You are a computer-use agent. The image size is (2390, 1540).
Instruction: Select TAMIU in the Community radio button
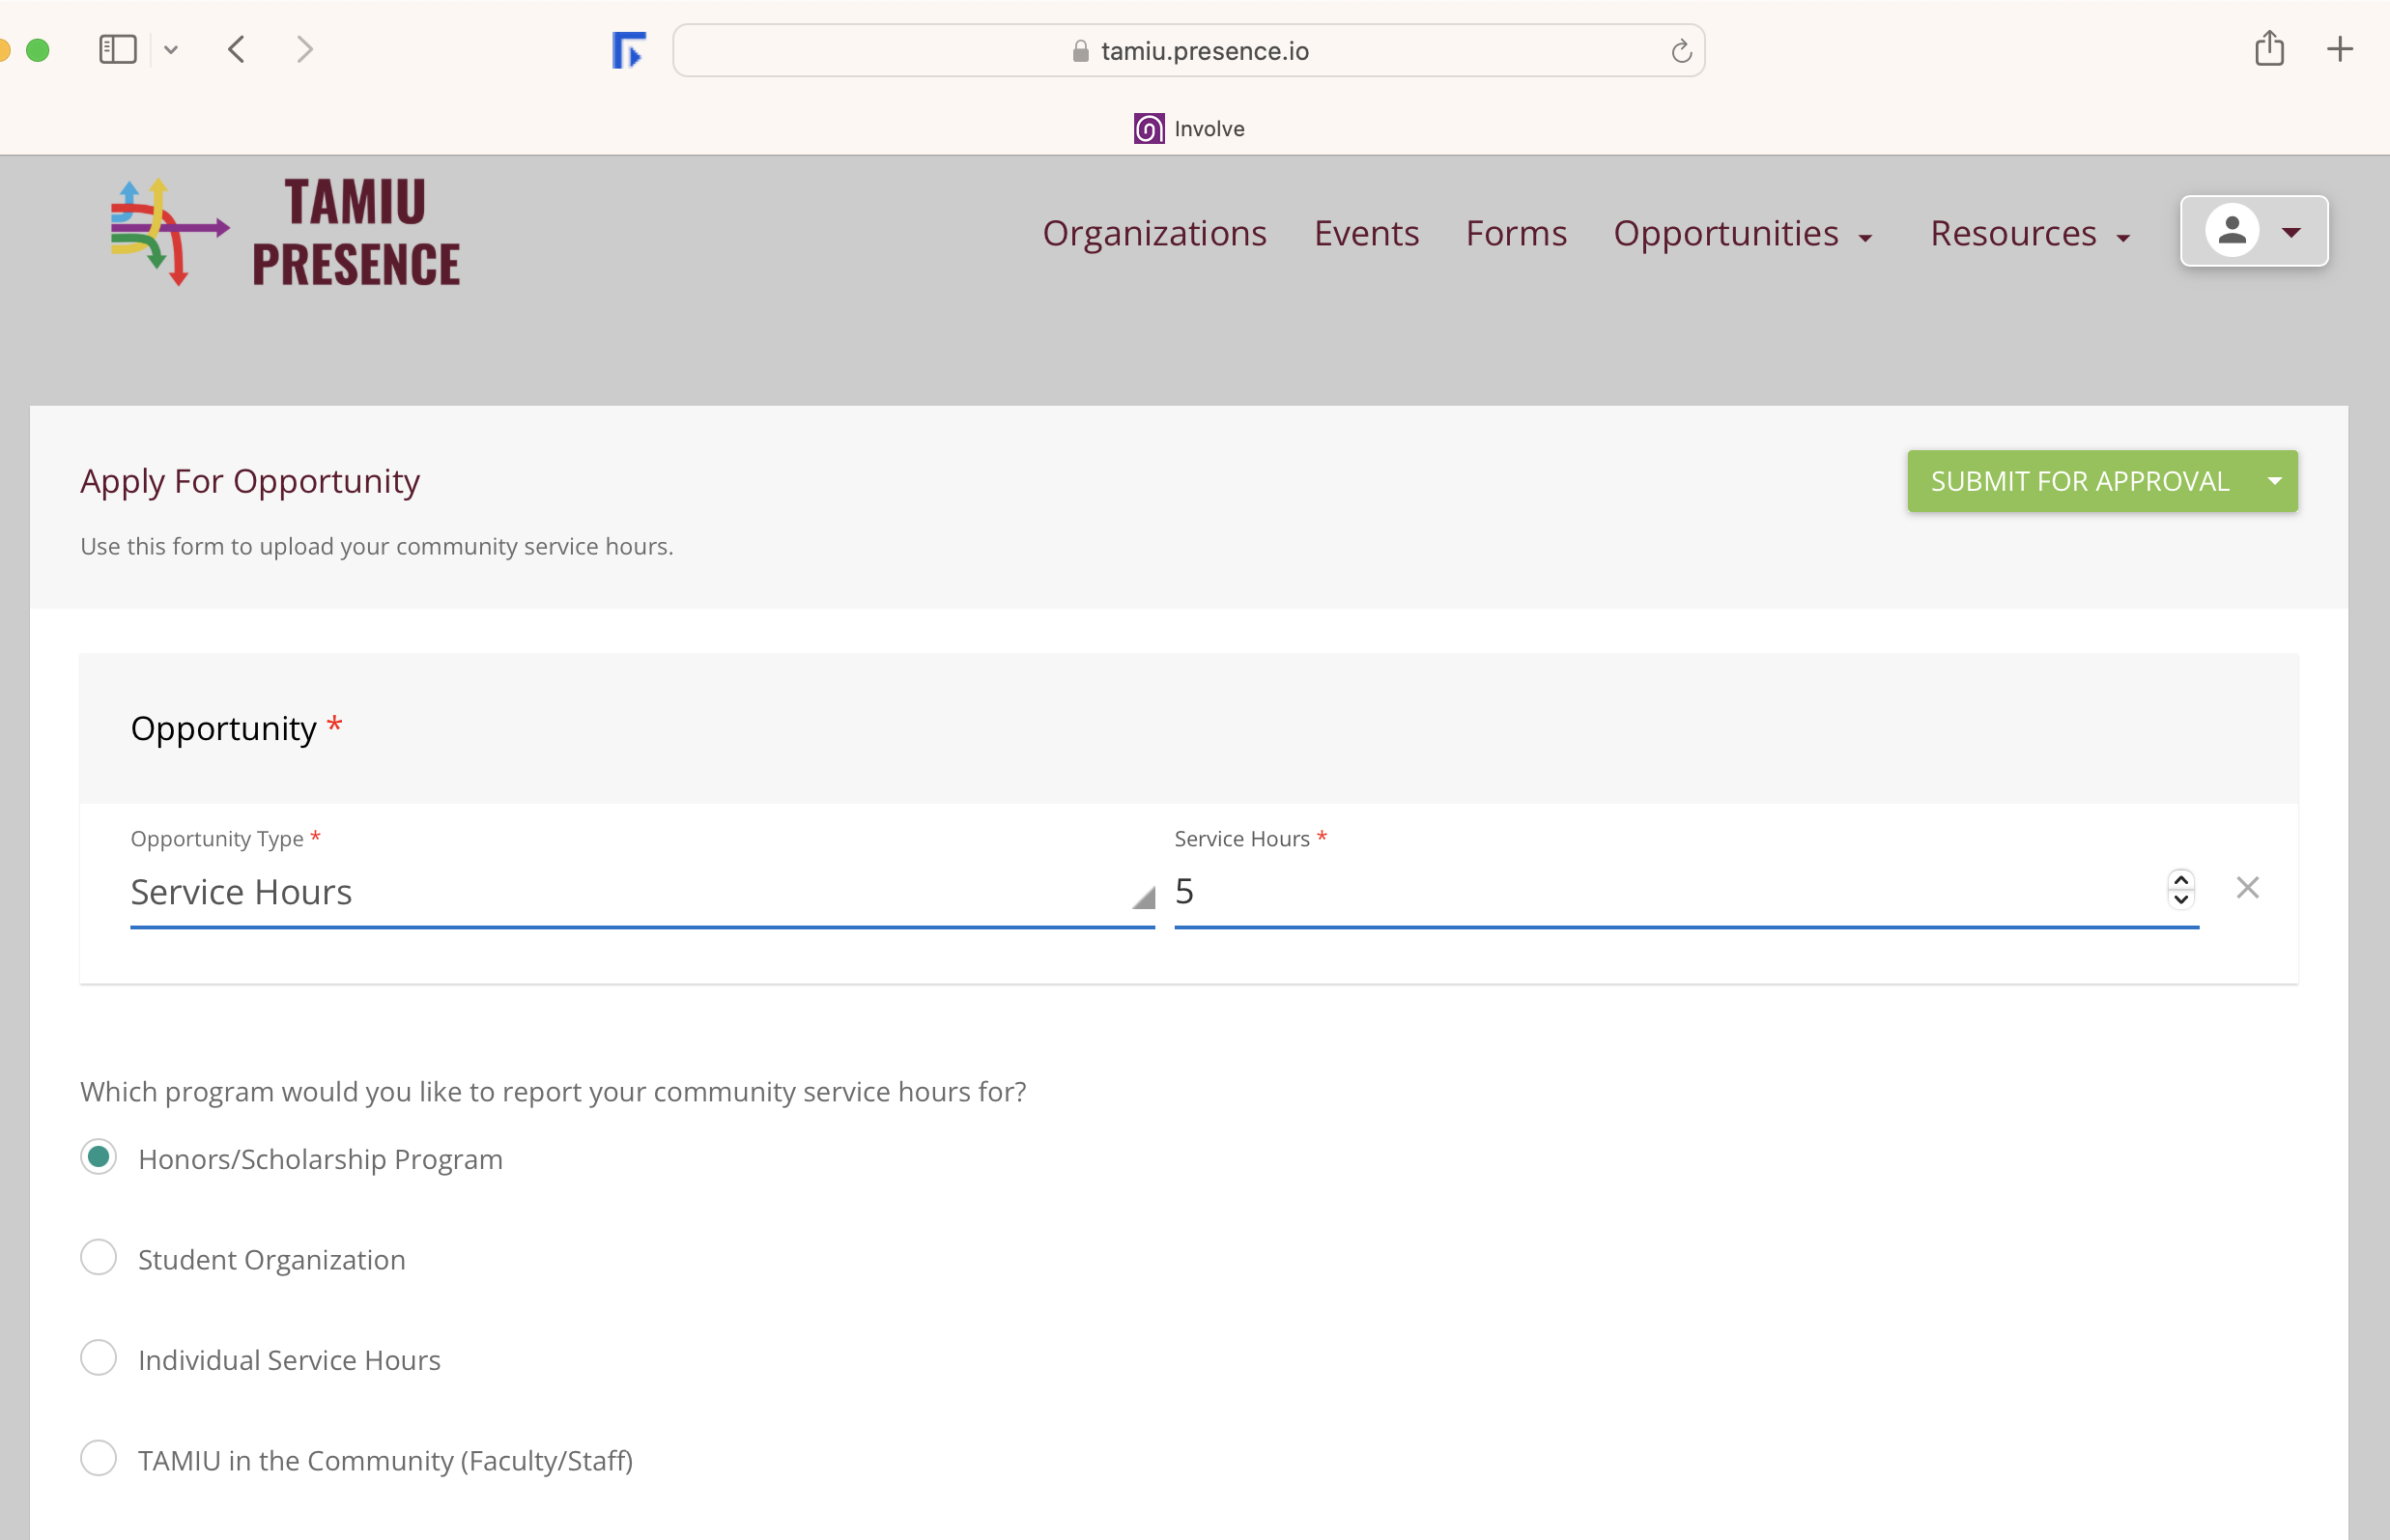click(100, 1460)
